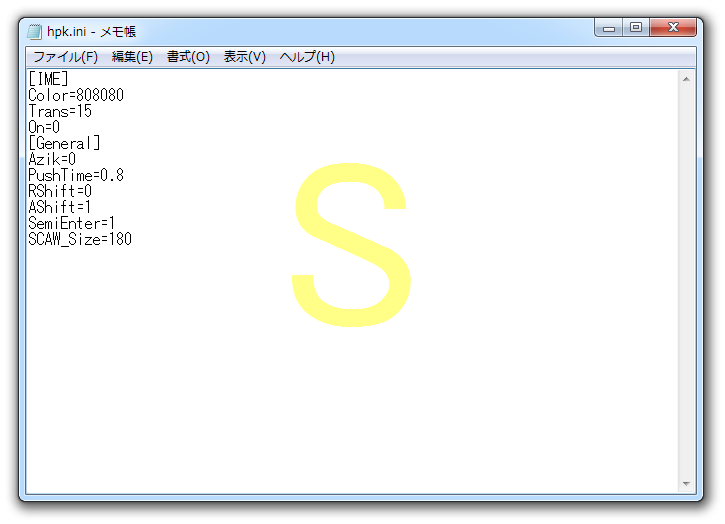725x524 pixels.
Task: Click the SemiEnter=1 line
Action: (x=72, y=223)
